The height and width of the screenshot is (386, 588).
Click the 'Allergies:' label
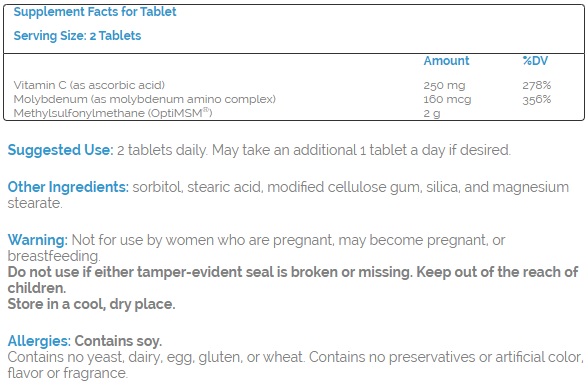[x=39, y=341]
